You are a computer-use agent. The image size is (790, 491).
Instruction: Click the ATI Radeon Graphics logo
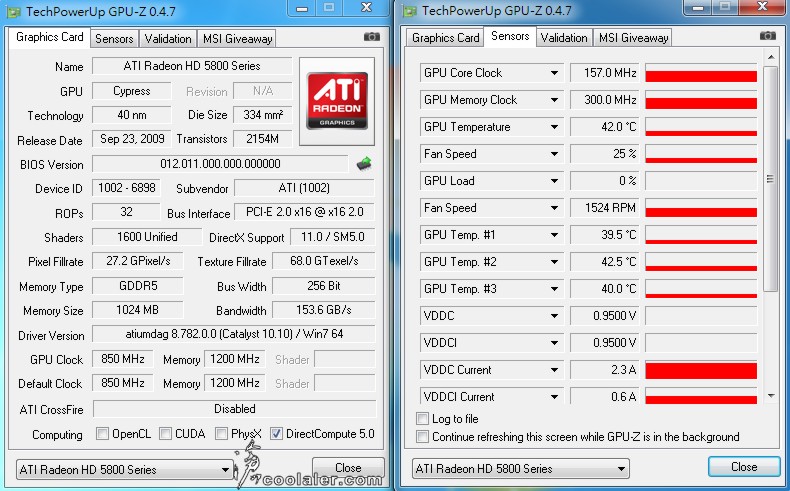click(337, 101)
